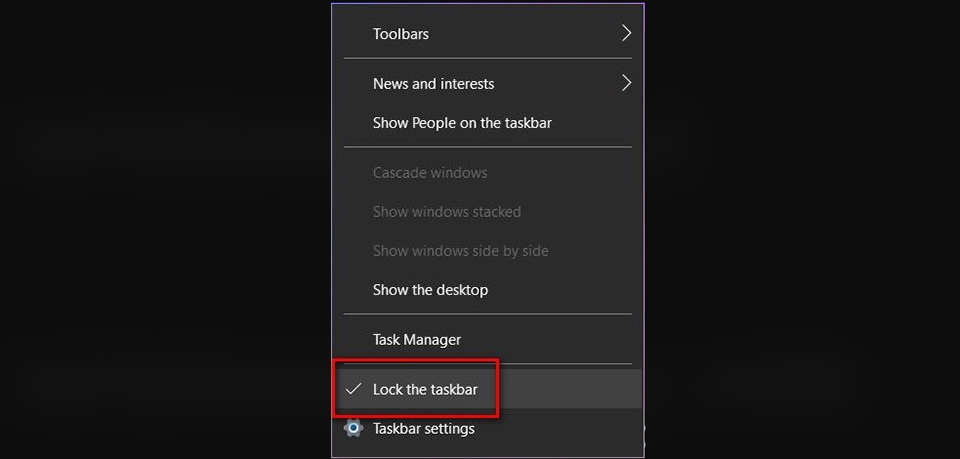This screenshot has width=960, height=459.
Task: Expand the Toolbars submenu arrow
Action: pos(626,34)
